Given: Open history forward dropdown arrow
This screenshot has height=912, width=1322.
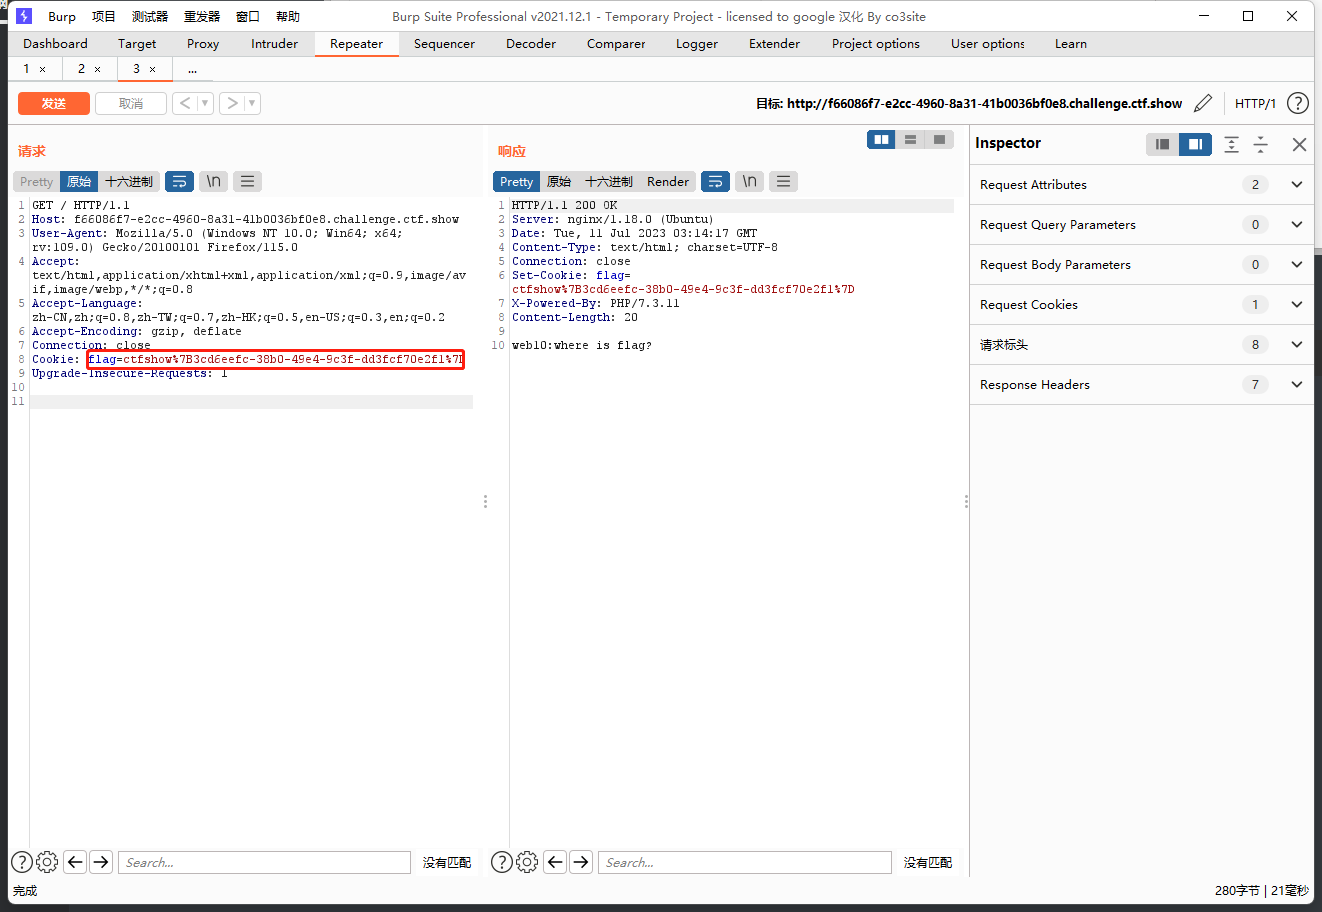Looking at the screenshot, I should [252, 103].
